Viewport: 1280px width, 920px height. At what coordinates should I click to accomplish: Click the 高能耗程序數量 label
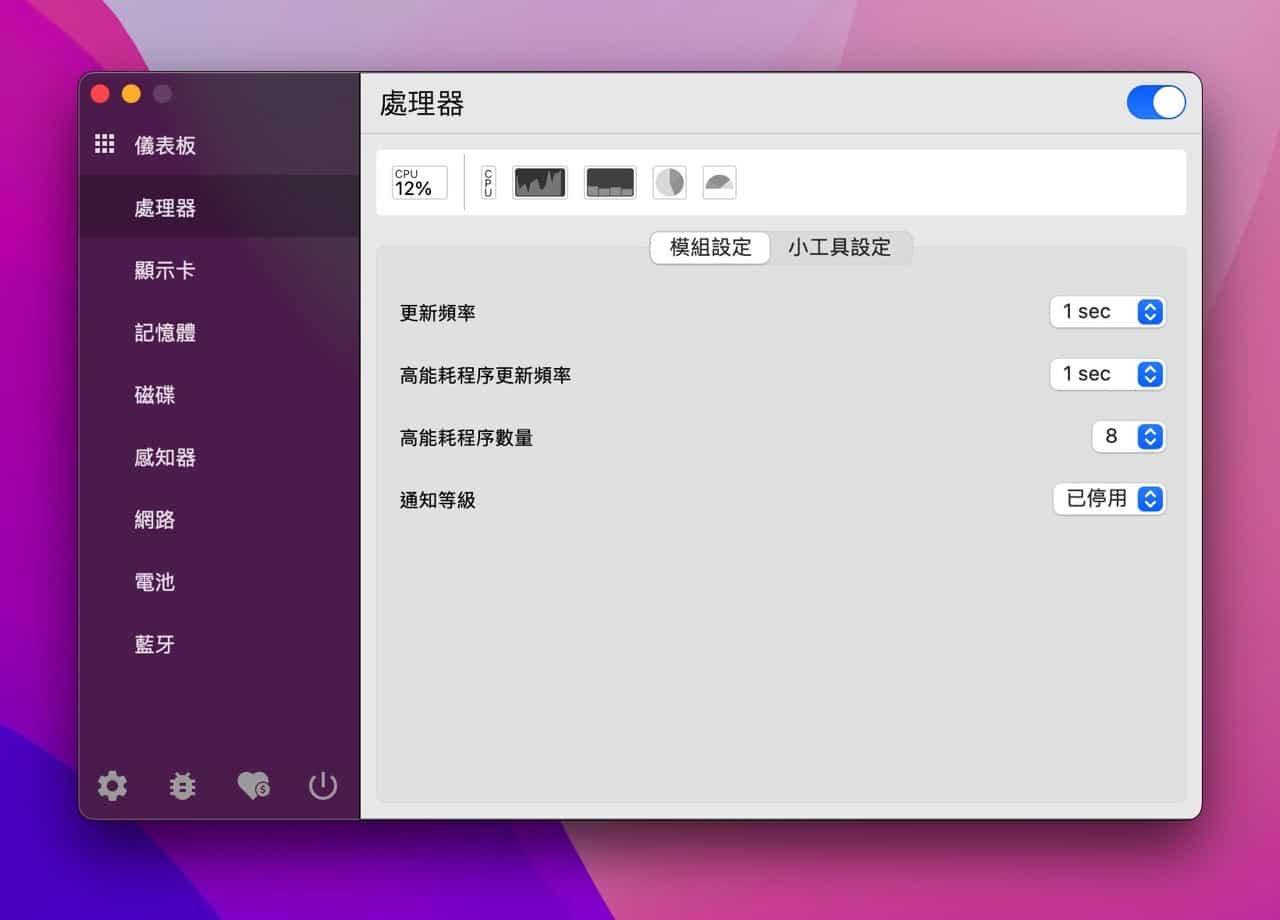point(466,437)
